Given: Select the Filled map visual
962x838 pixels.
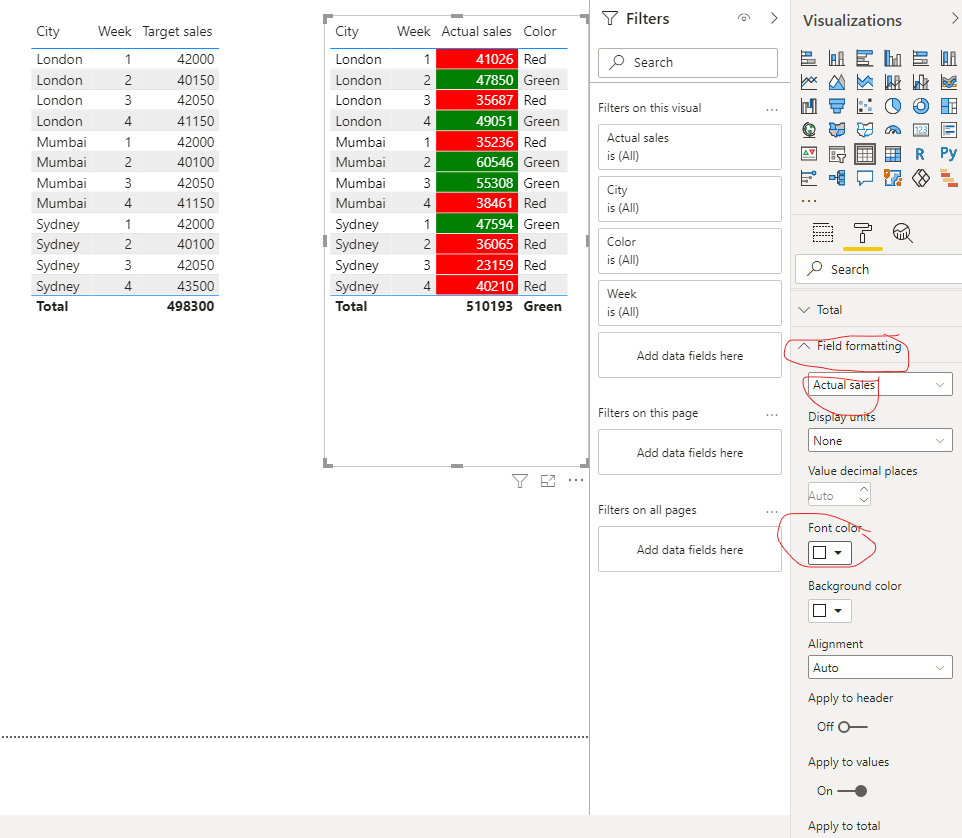Looking at the screenshot, I should tap(836, 130).
